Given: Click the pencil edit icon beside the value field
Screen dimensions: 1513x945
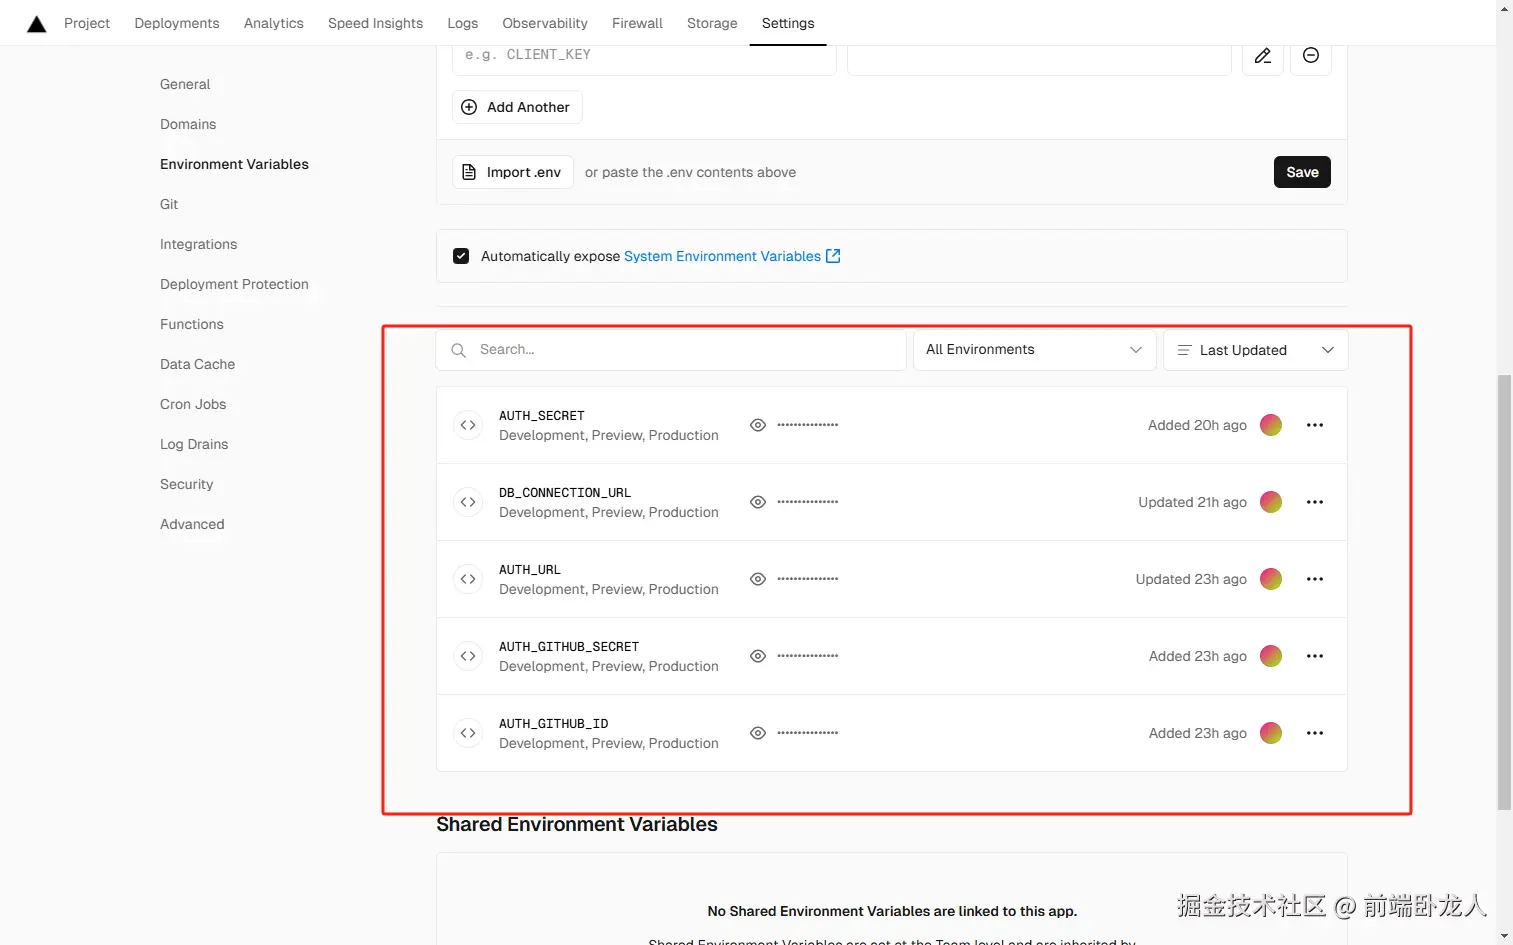Looking at the screenshot, I should click(x=1263, y=56).
